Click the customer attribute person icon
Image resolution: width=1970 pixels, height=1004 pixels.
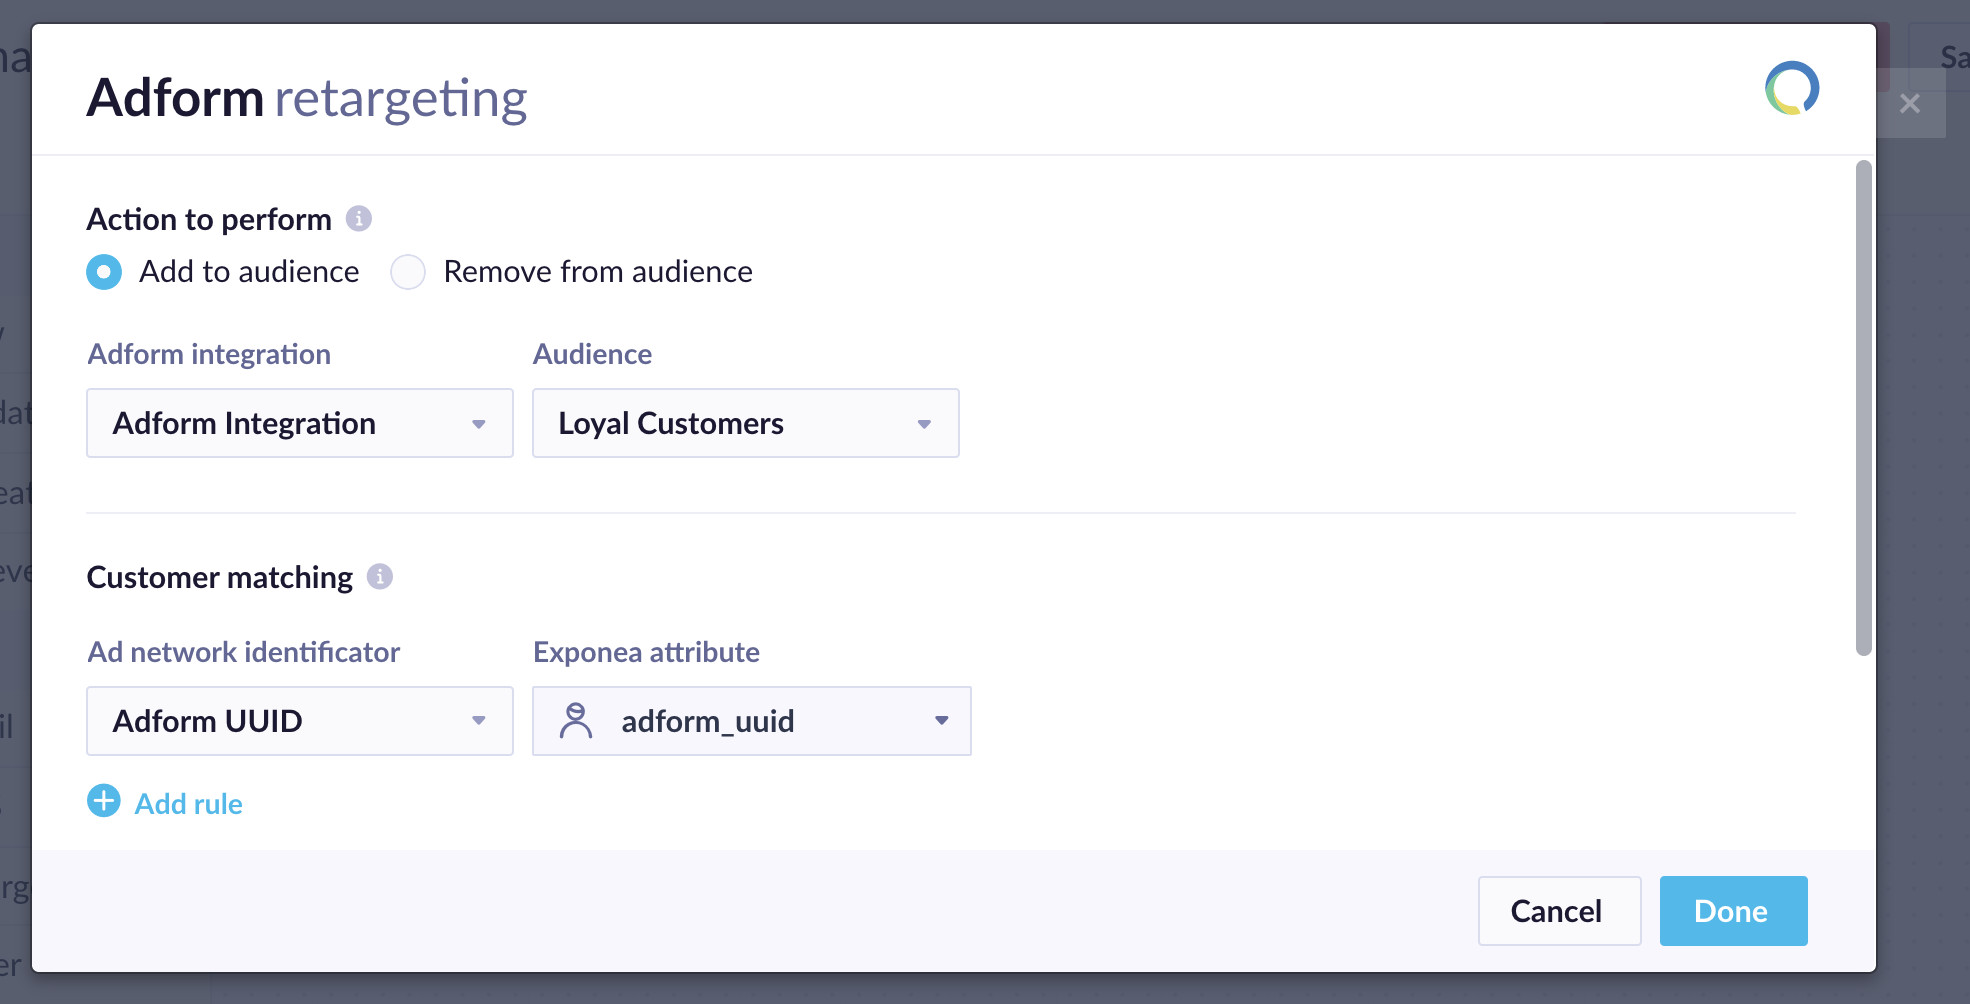[x=576, y=720]
